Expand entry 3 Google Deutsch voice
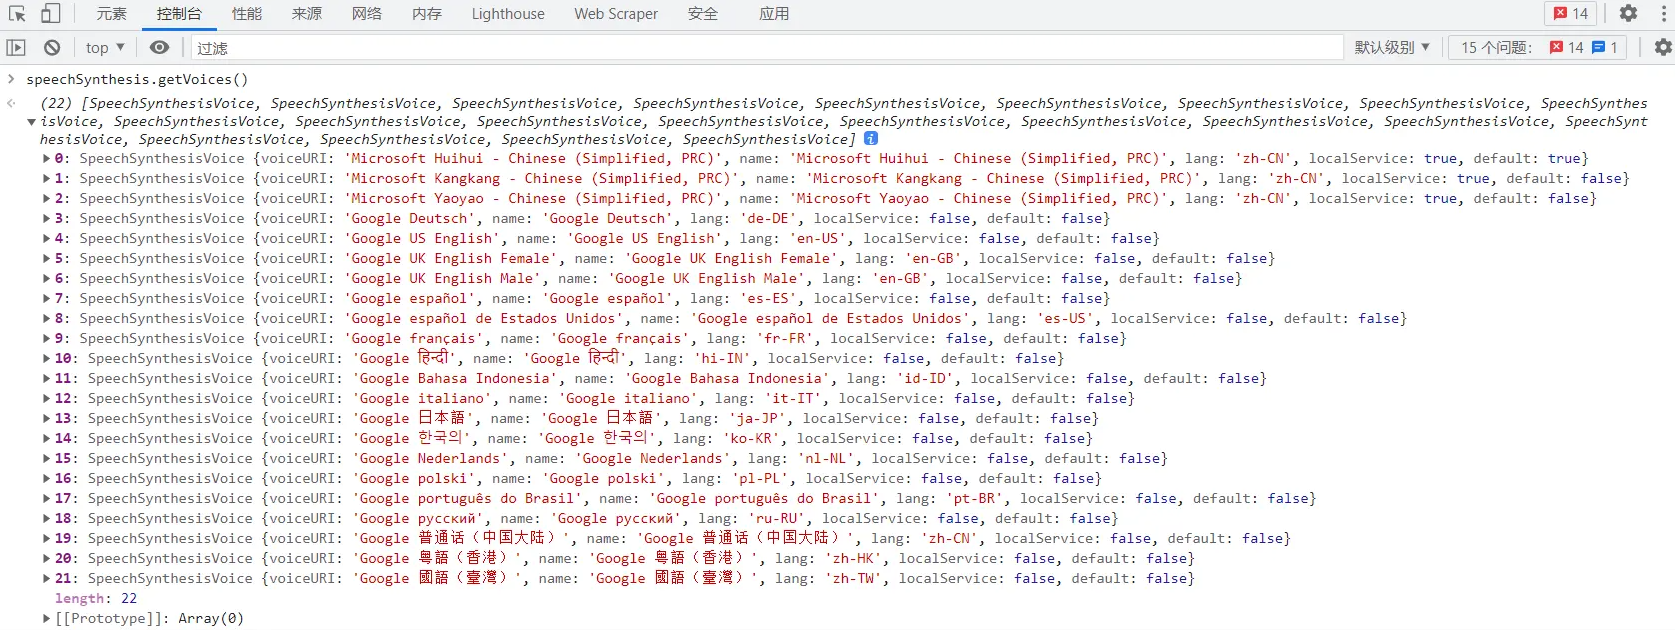The image size is (1675, 630). point(46,218)
